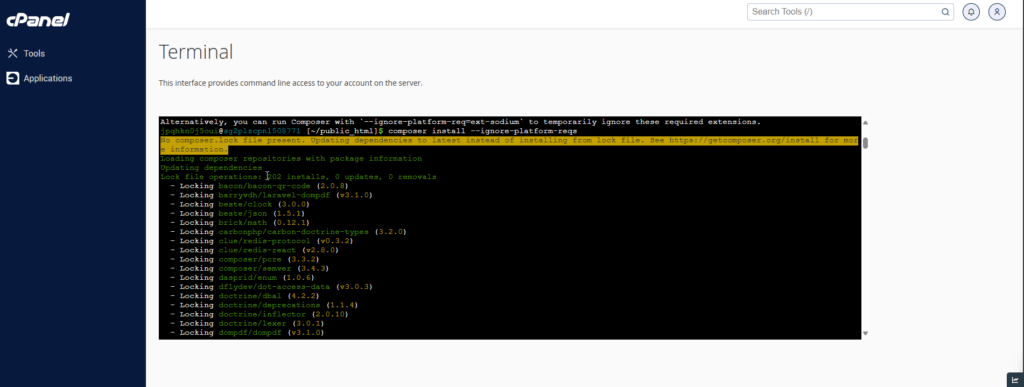Click the 'Locking composer/semver' line
1024x387 pixels.
(249, 268)
